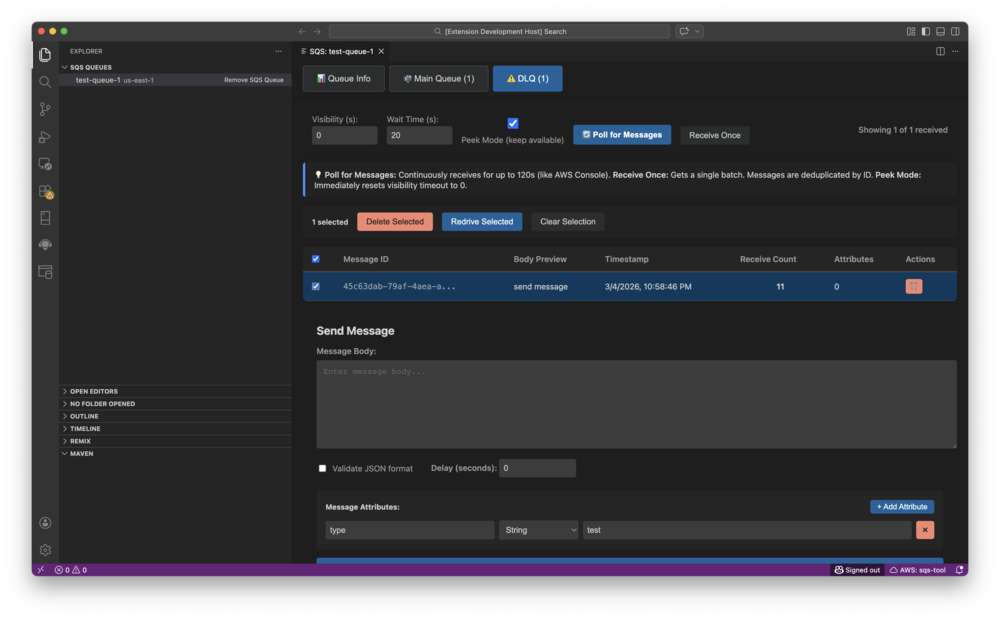This screenshot has height=618, width=1000.
Task: Click the attribute name field containing type
Action: click(409, 530)
